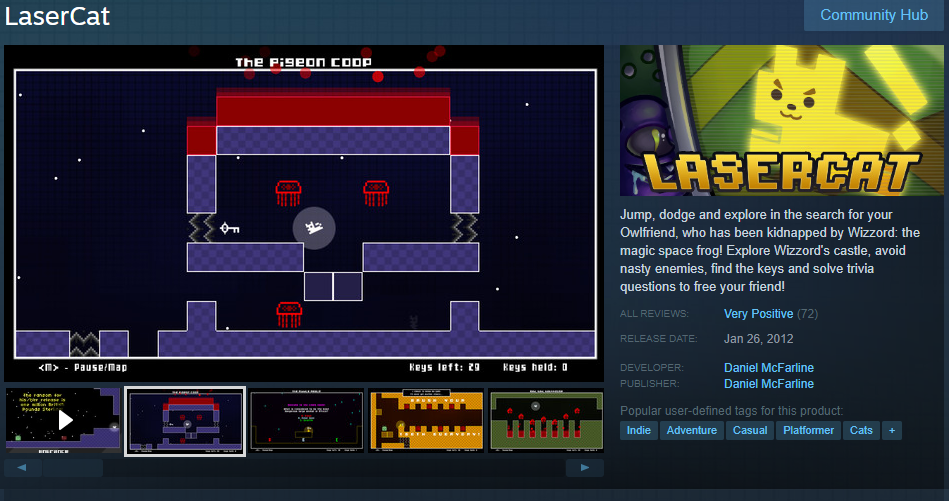Click the main Pigeon Coop screenshot
949x501 pixels.
click(x=304, y=214)
